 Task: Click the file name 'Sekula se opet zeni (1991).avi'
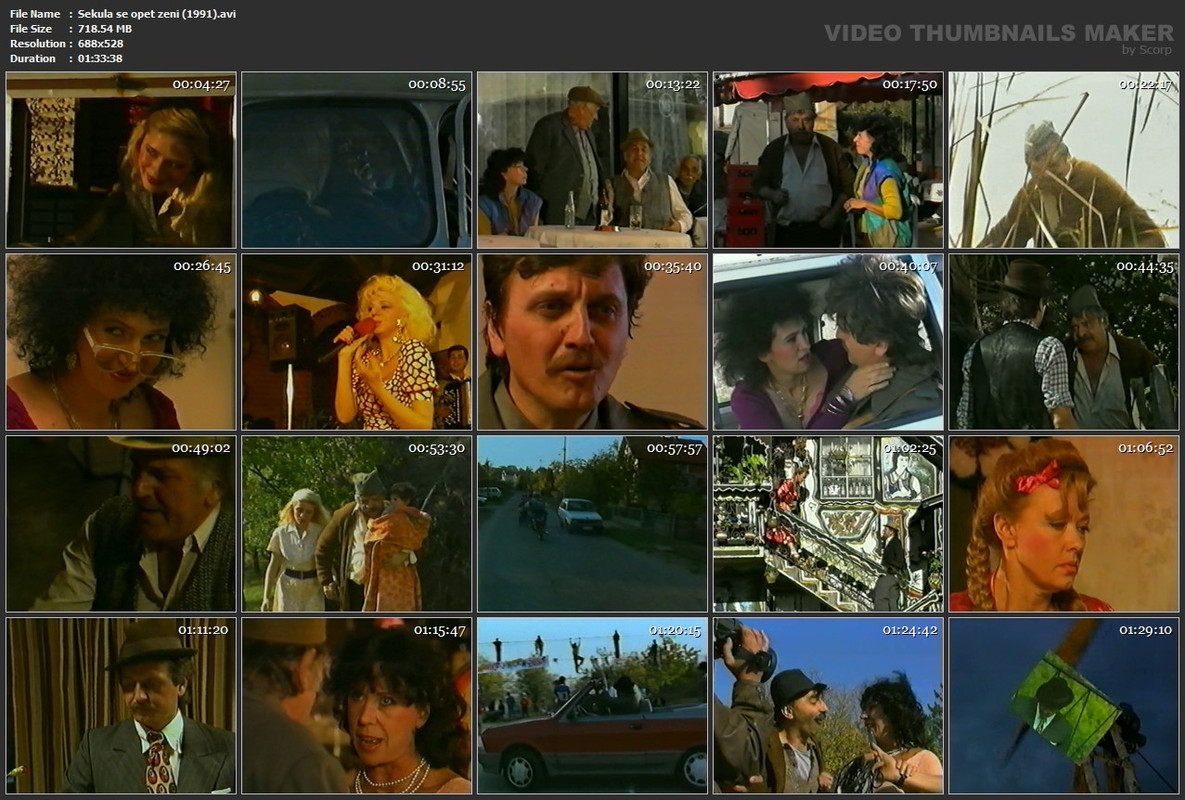[x=156, y=14]
